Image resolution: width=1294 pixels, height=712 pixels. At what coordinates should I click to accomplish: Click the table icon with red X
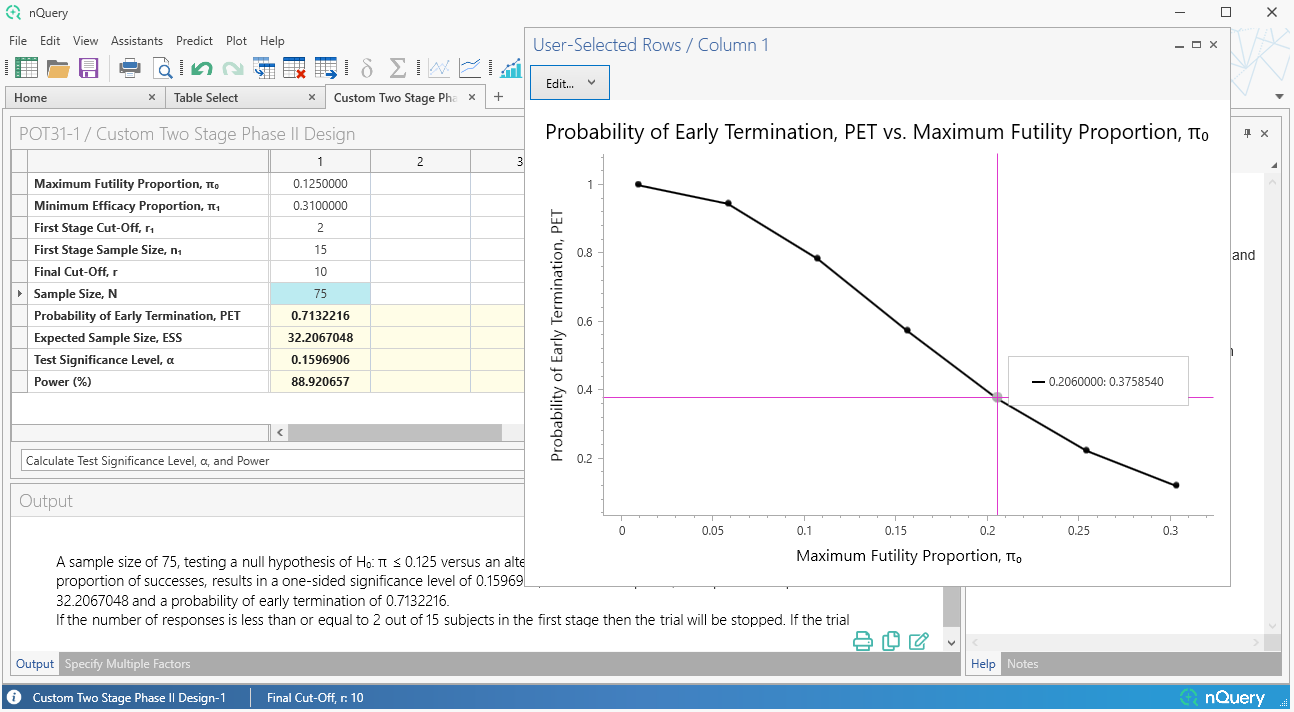point(294,68)
